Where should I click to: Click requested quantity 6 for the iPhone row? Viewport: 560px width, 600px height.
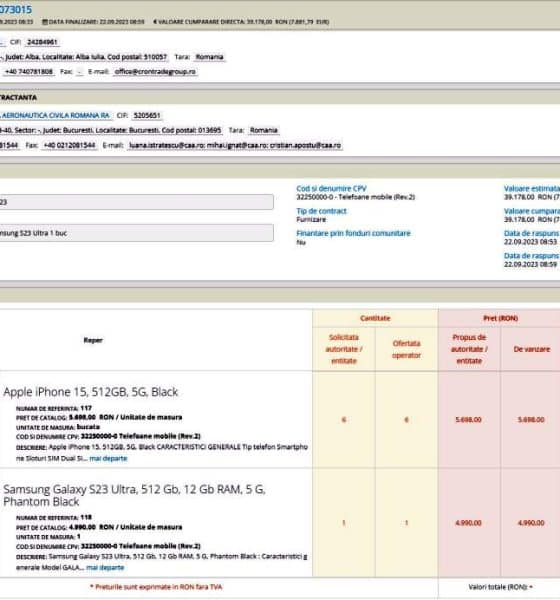tap(344, 420)
